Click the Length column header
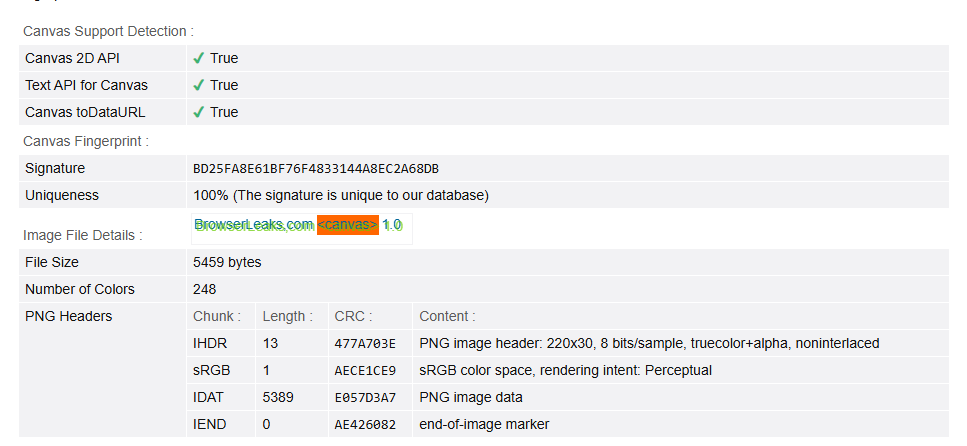 coord(288,316)
